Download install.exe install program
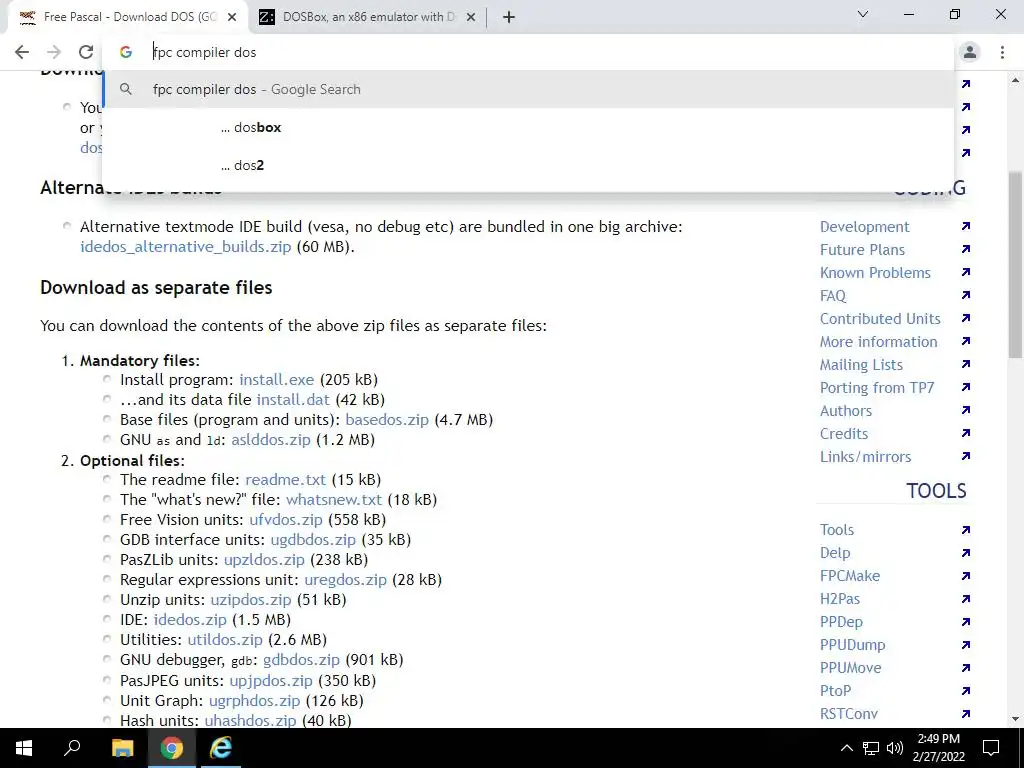The height and width of the screenshot is (768, 1024). coord(276,379)
